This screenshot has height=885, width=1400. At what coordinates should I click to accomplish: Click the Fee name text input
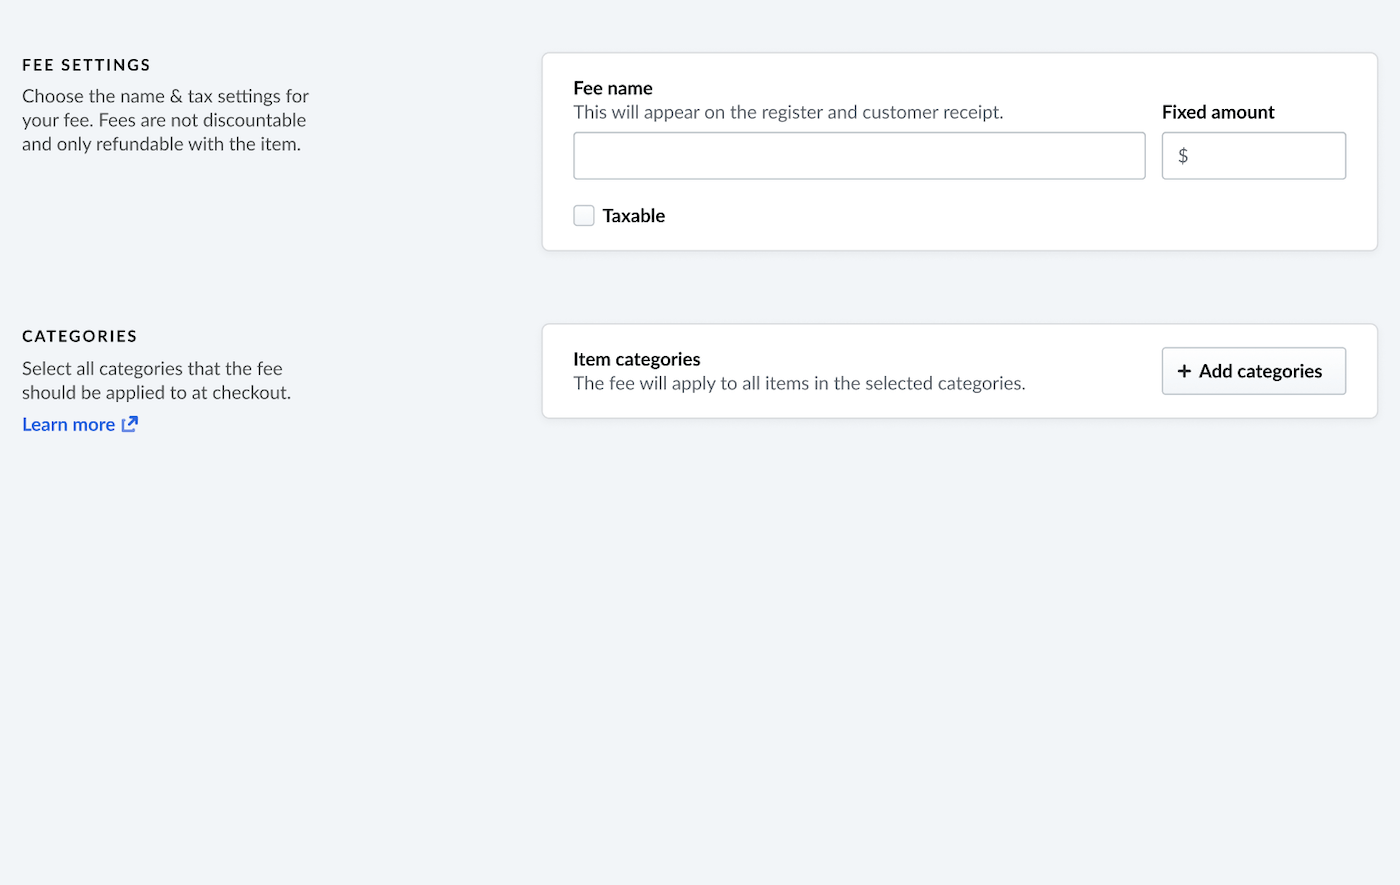tap(858, 156)
